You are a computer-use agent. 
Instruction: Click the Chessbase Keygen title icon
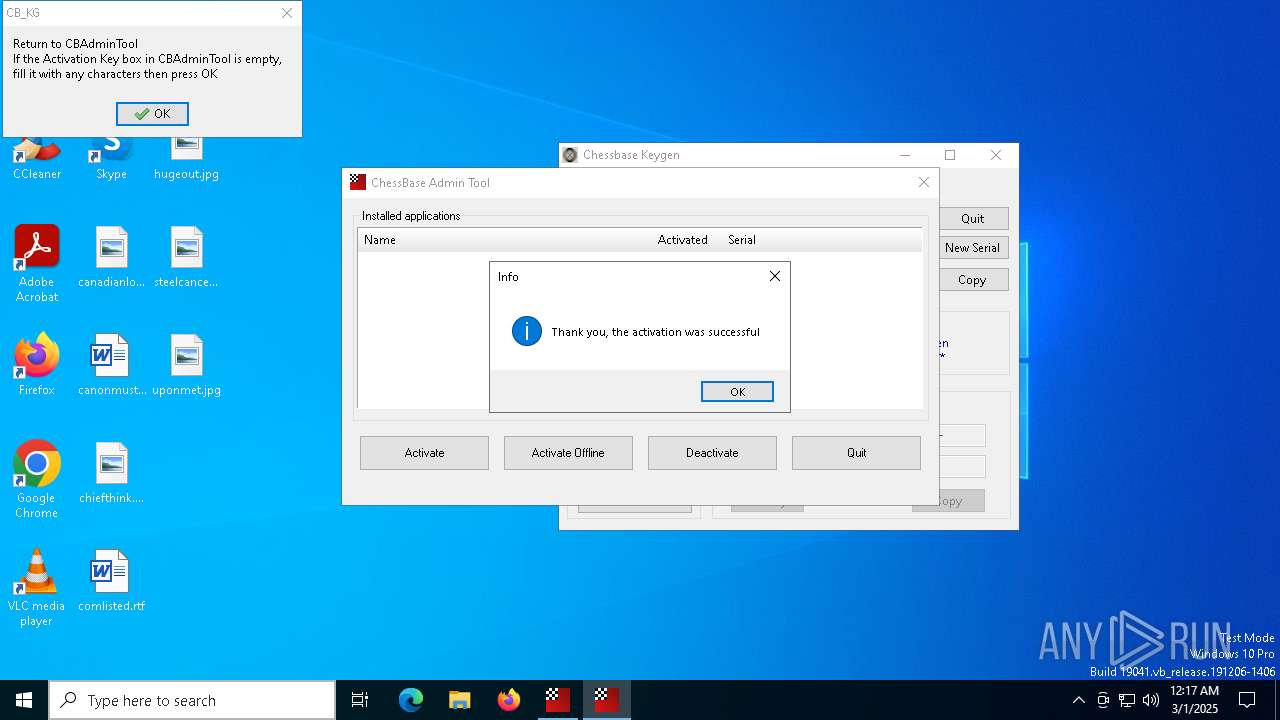point(570,155)
